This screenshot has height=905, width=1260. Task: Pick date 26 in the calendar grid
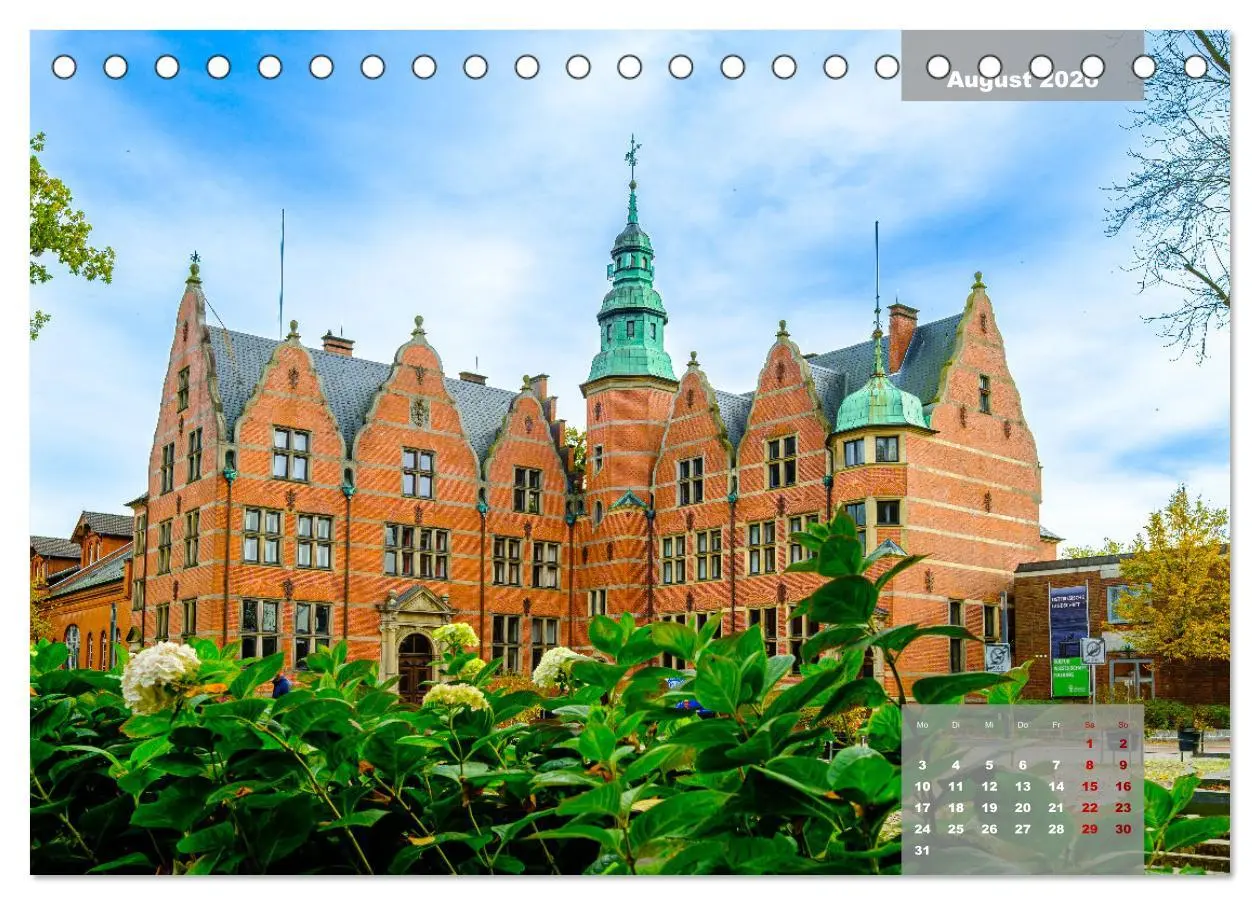click(x=989, y=829)
